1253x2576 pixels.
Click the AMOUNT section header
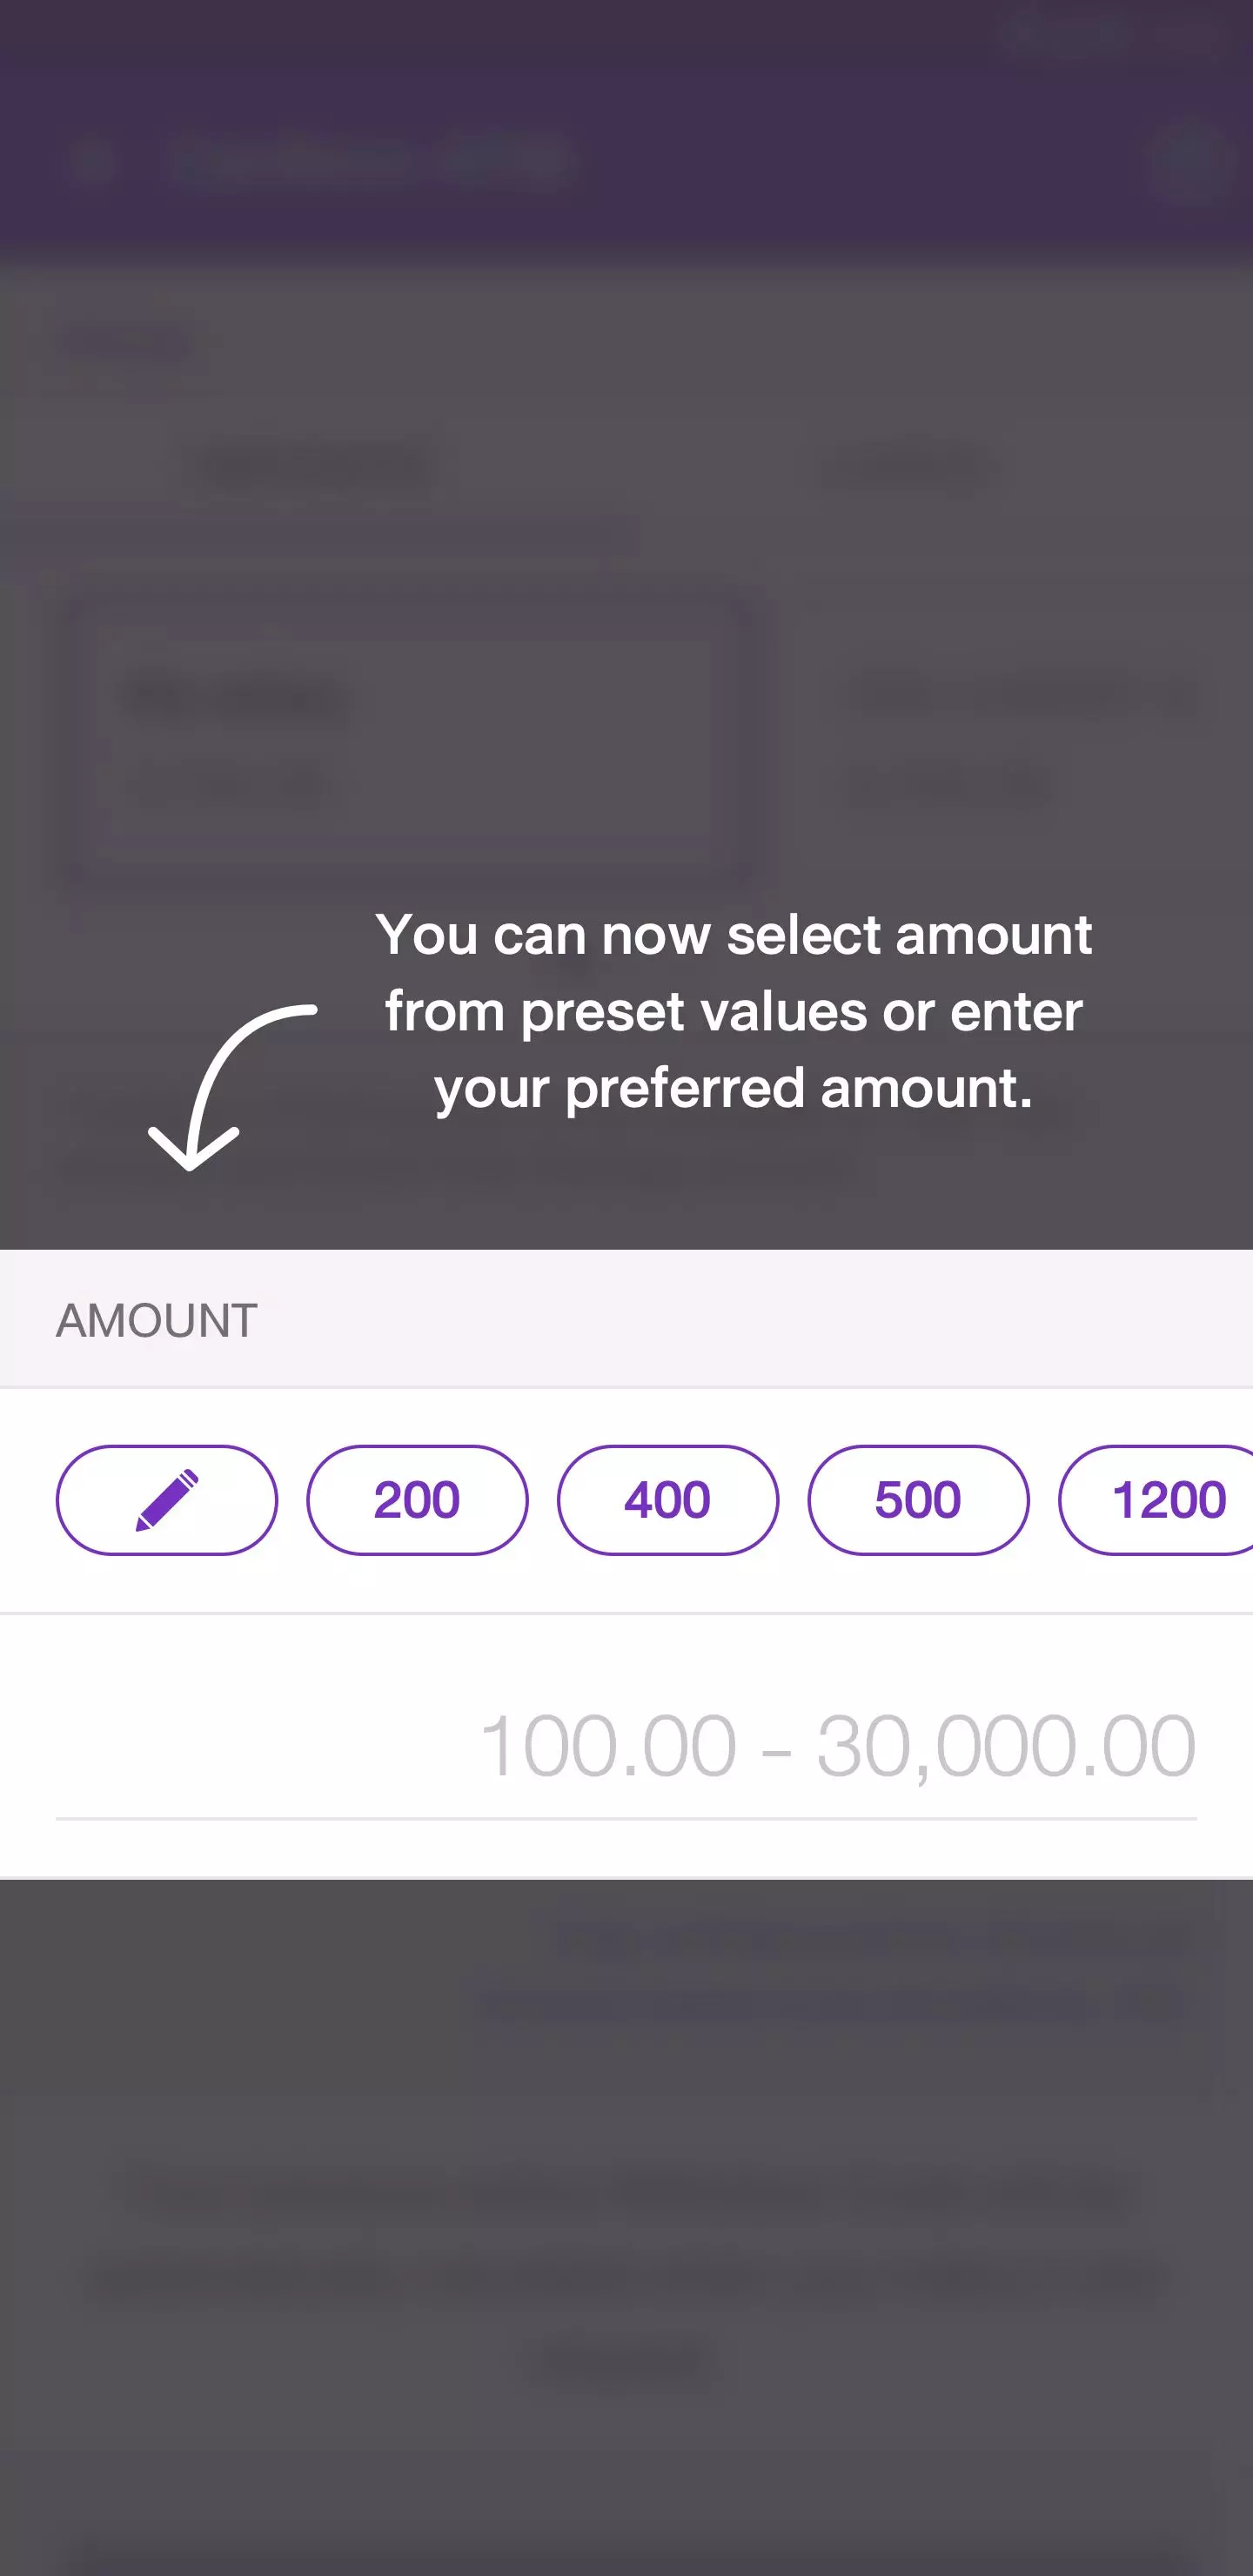coord(157,1320)
